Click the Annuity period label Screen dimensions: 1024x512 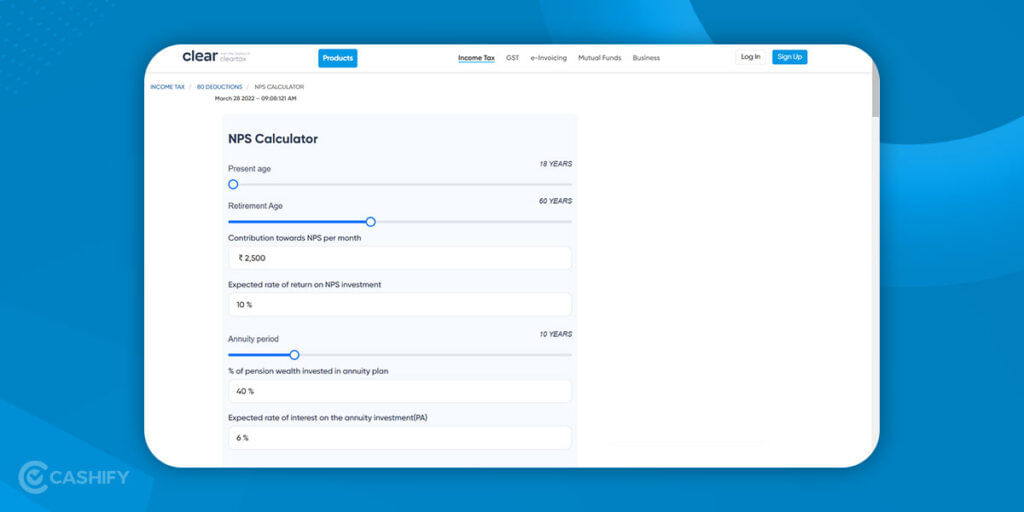click(253, 339)
